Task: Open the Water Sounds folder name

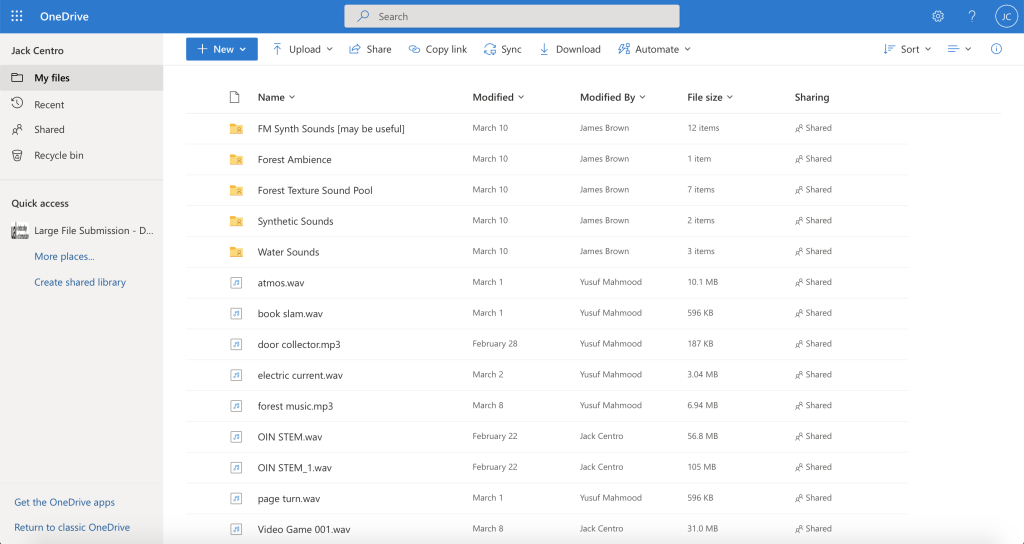Action: click(x=288, y=251)
